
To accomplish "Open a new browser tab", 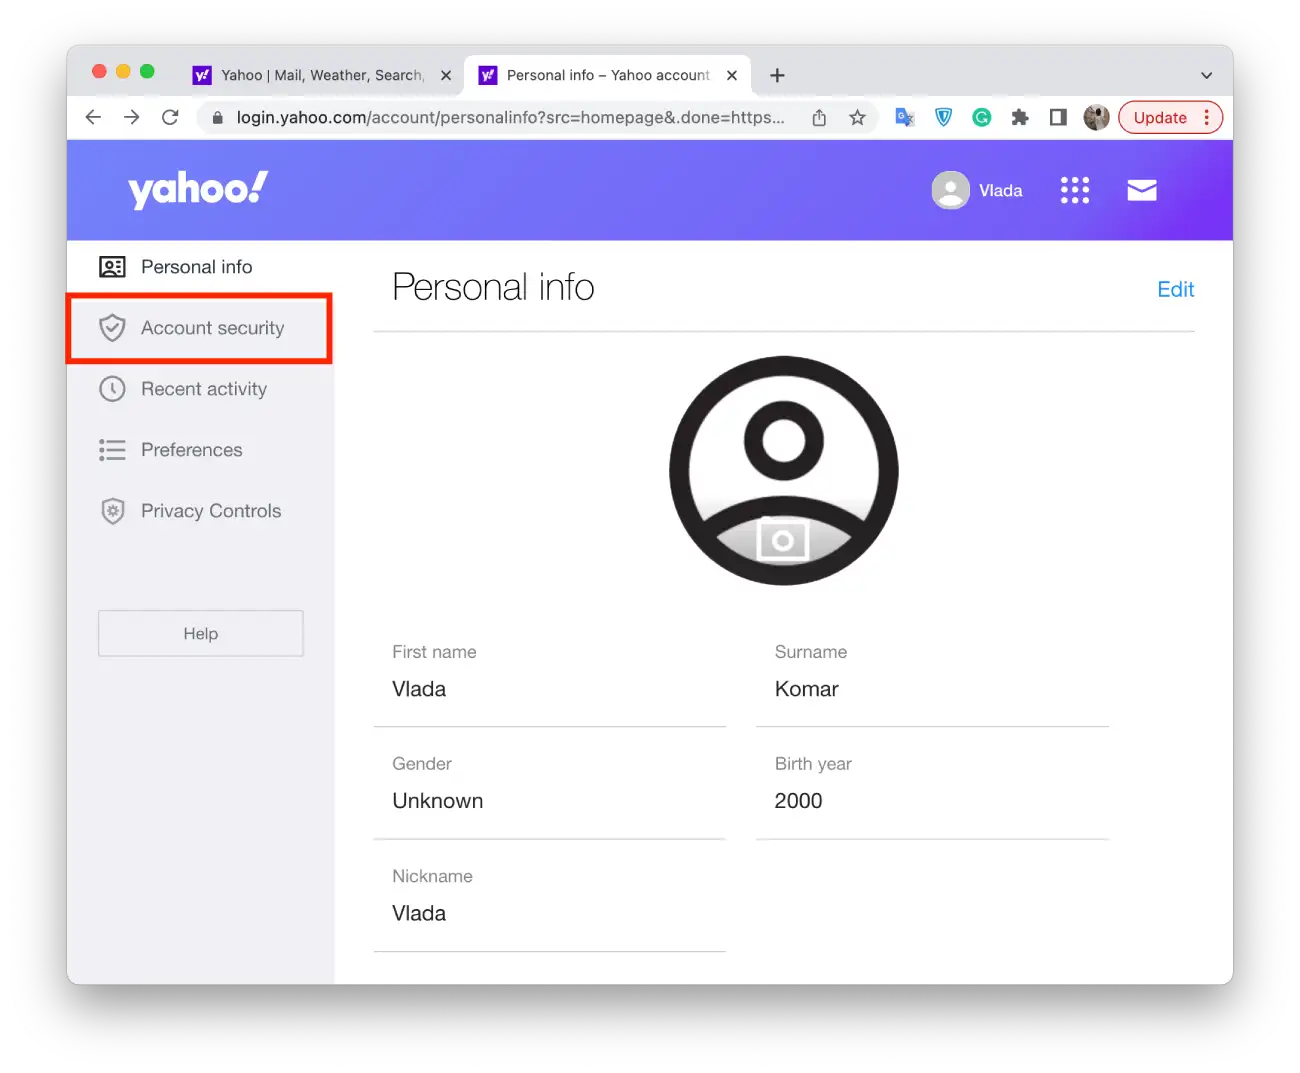I will click(x=777, y=75).
